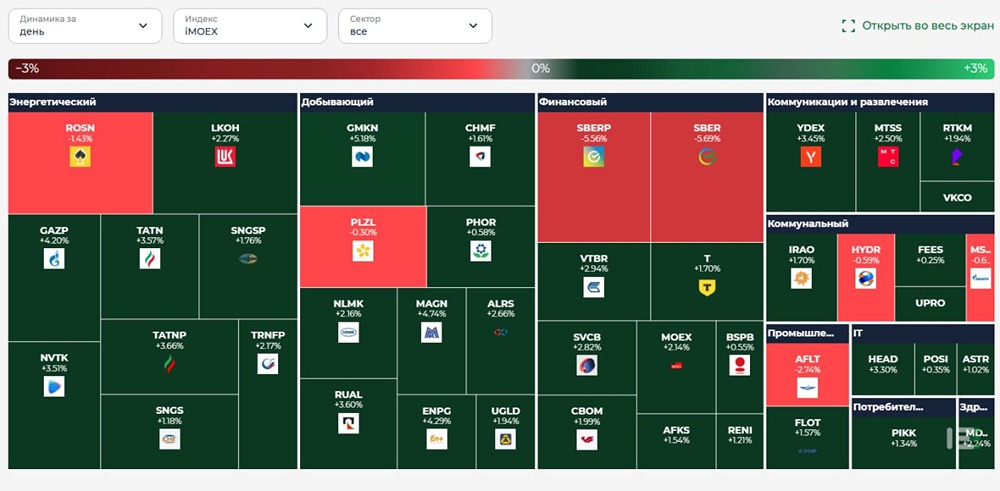This screenshot has height=491, width=1000.
Task: Click the AFKS +1.54% tile
Action: click(676, 441)
